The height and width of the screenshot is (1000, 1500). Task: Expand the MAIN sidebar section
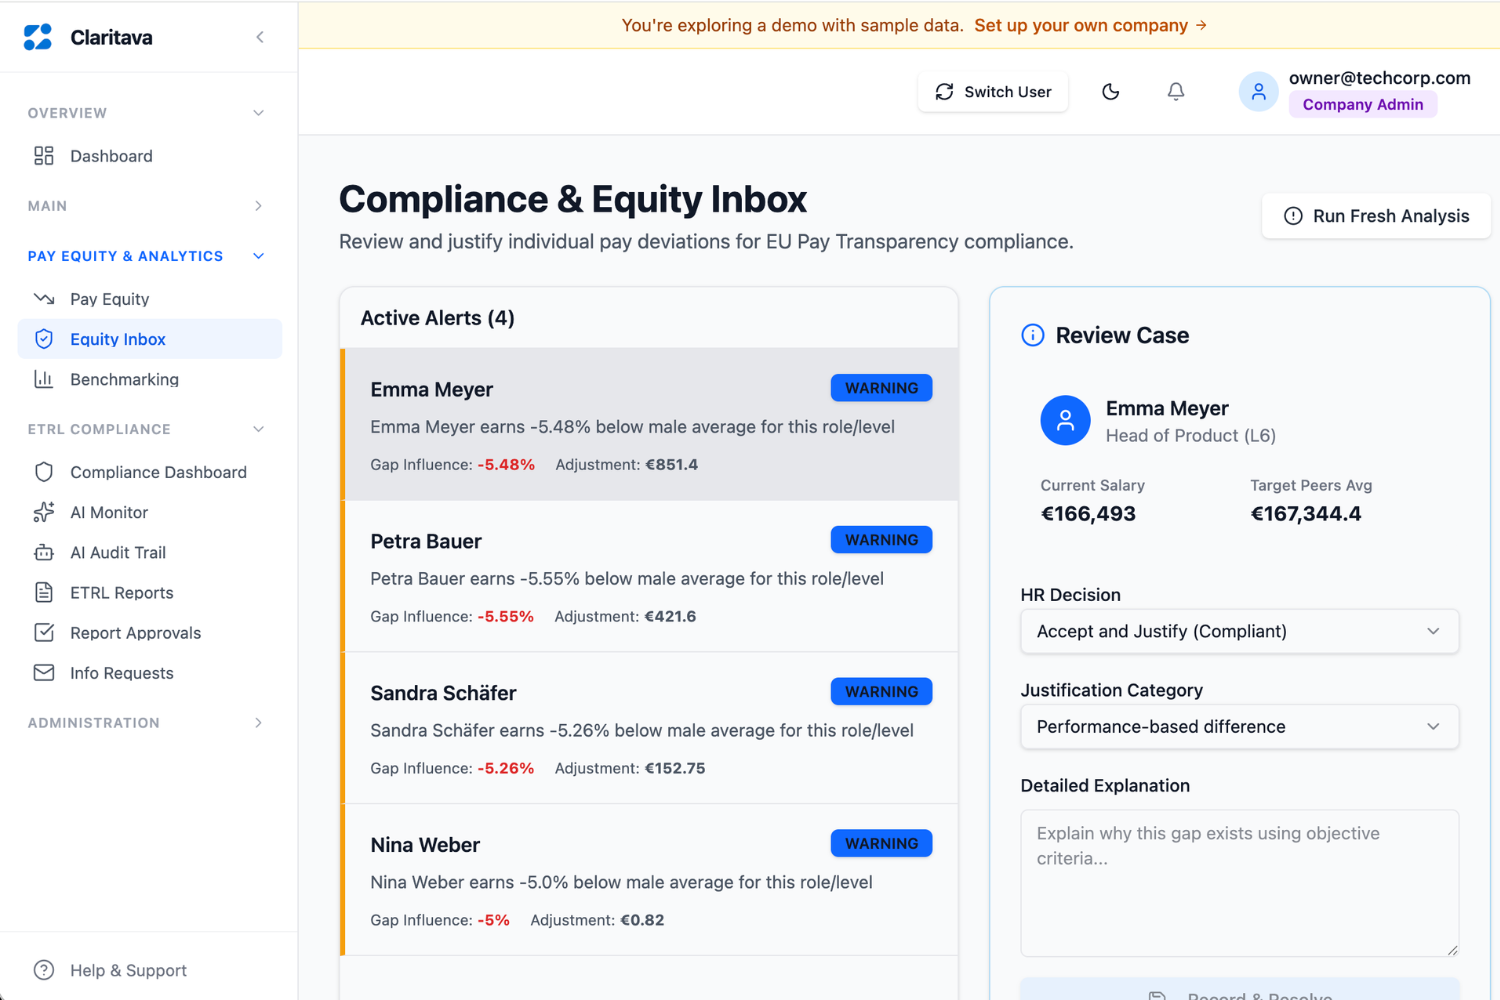click(x=147, y=206)
